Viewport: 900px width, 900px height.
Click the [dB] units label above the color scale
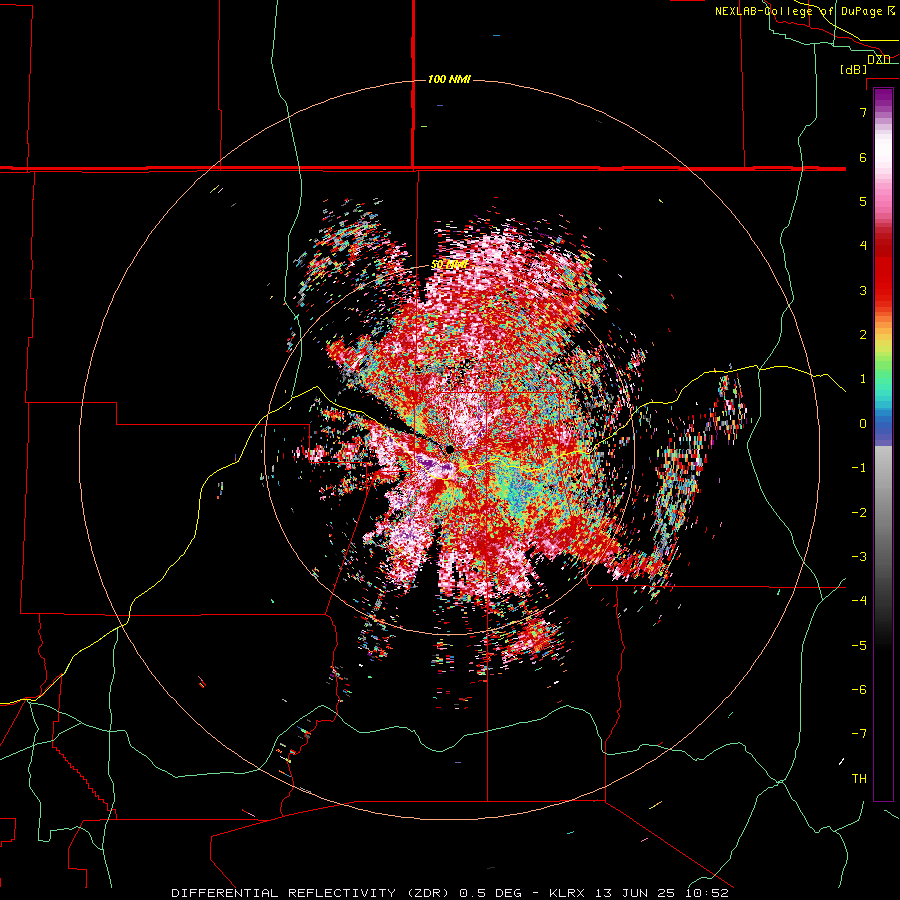[854, 70]
